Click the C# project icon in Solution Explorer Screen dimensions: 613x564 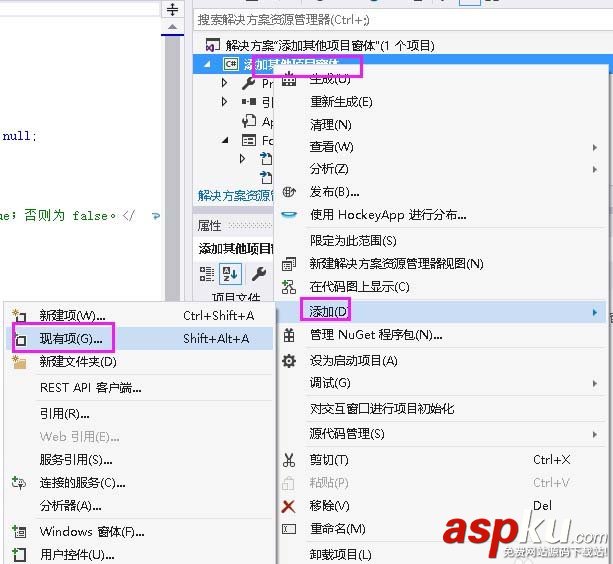(x=231, y=64)
